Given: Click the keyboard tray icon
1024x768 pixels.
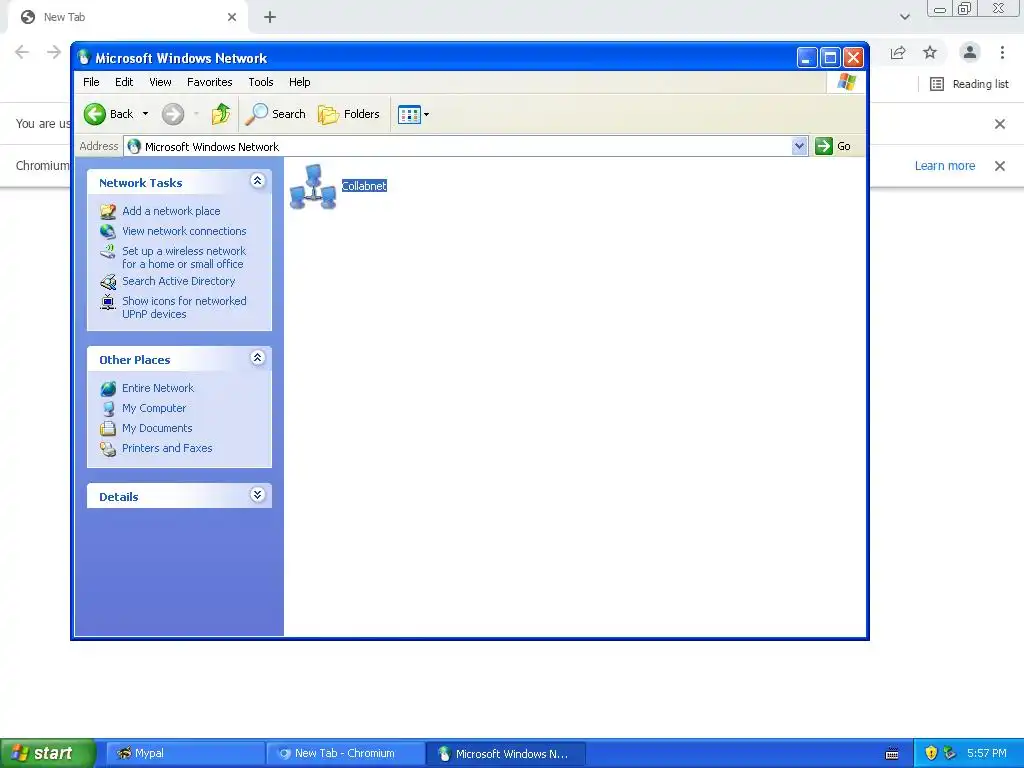Looking at the screenshot, I should coord(892,754).
